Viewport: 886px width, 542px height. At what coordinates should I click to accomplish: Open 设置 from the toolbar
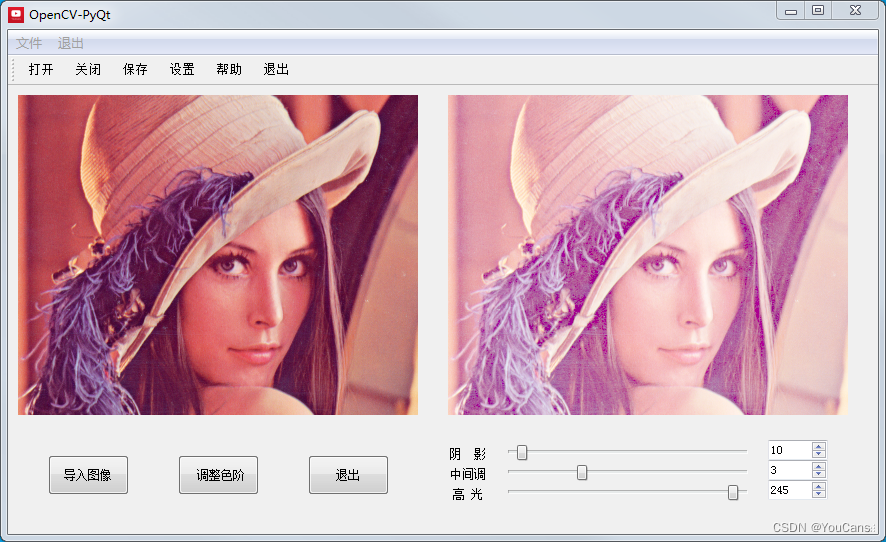[x=182, y=69]
